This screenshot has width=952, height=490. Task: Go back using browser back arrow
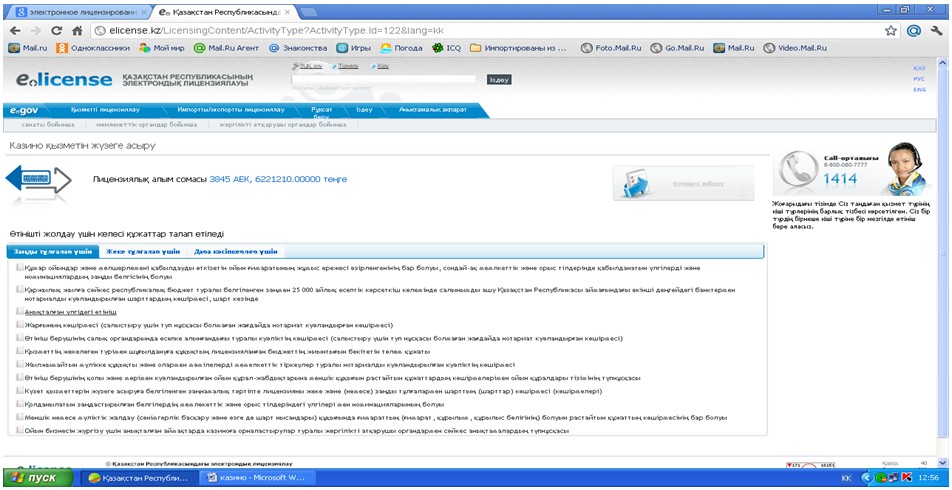[15, 30]
